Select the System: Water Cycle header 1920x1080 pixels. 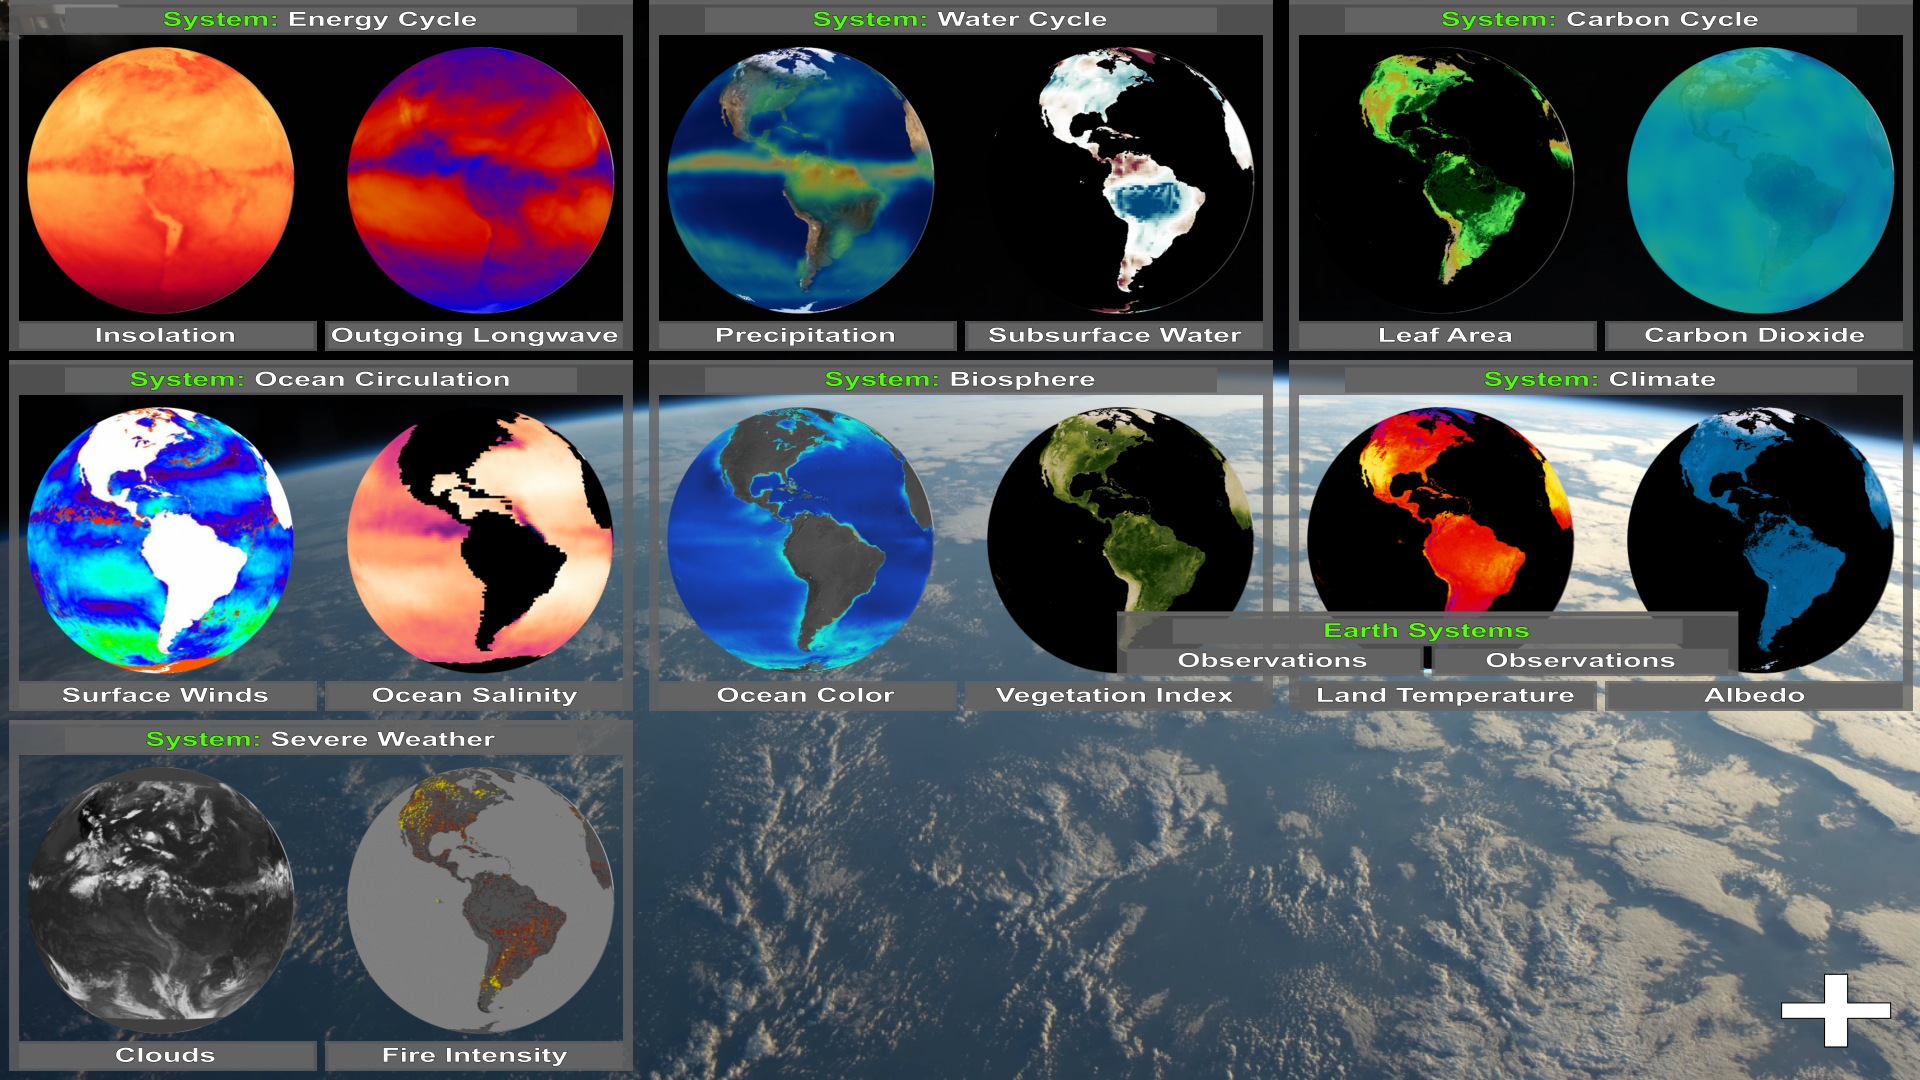coord(961,19)
